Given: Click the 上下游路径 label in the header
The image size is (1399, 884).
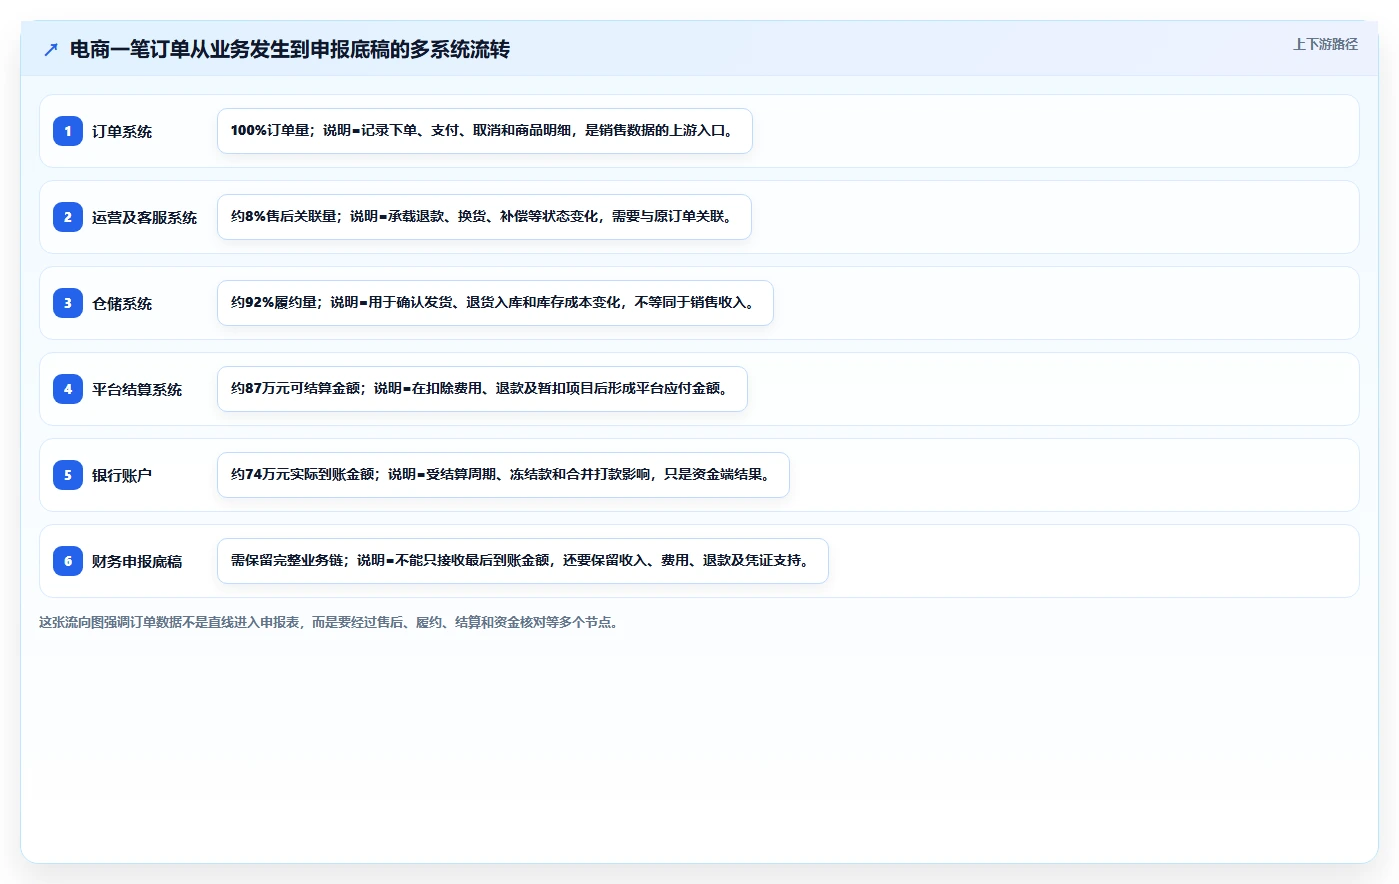Looking at the screenshot, I should tap(1325, 44).
